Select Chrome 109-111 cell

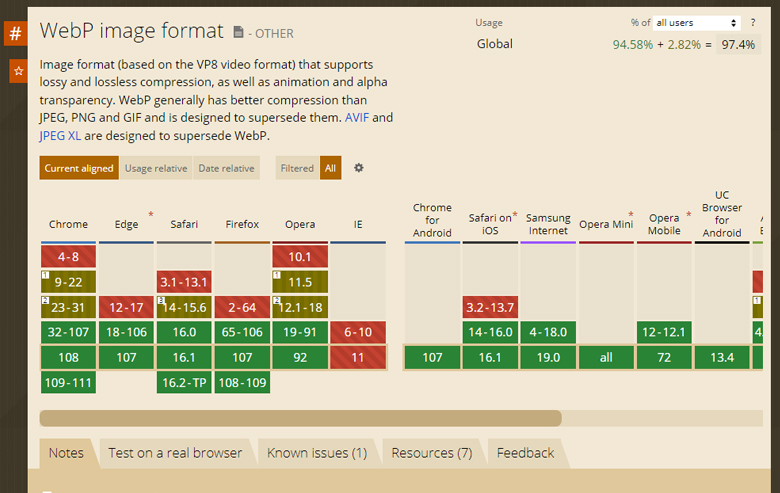tap(68, 383)
